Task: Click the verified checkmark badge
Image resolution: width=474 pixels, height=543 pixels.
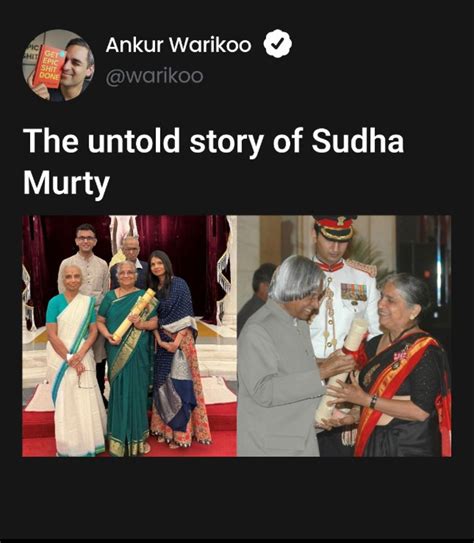Action: coord(278,44)
